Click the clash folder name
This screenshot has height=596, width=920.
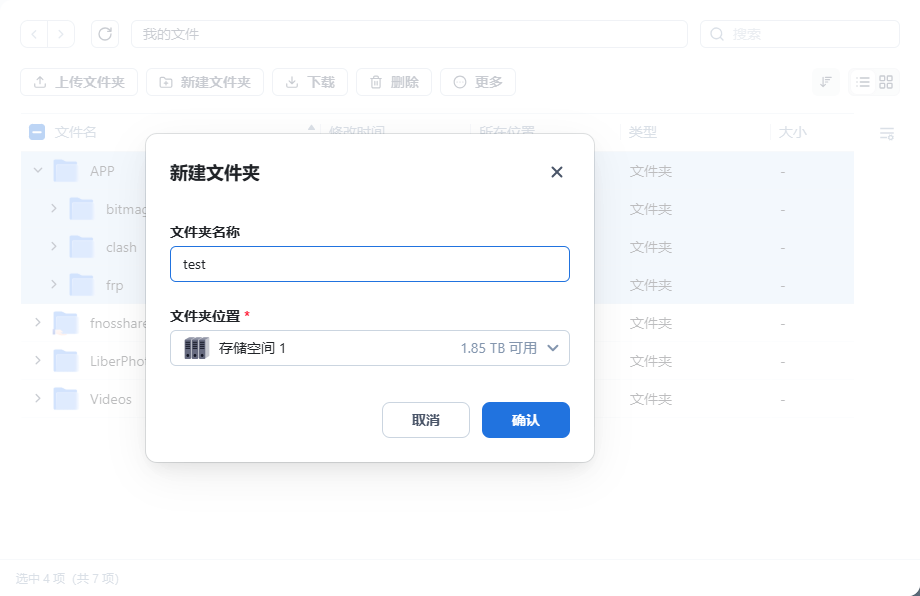point(121,247)
